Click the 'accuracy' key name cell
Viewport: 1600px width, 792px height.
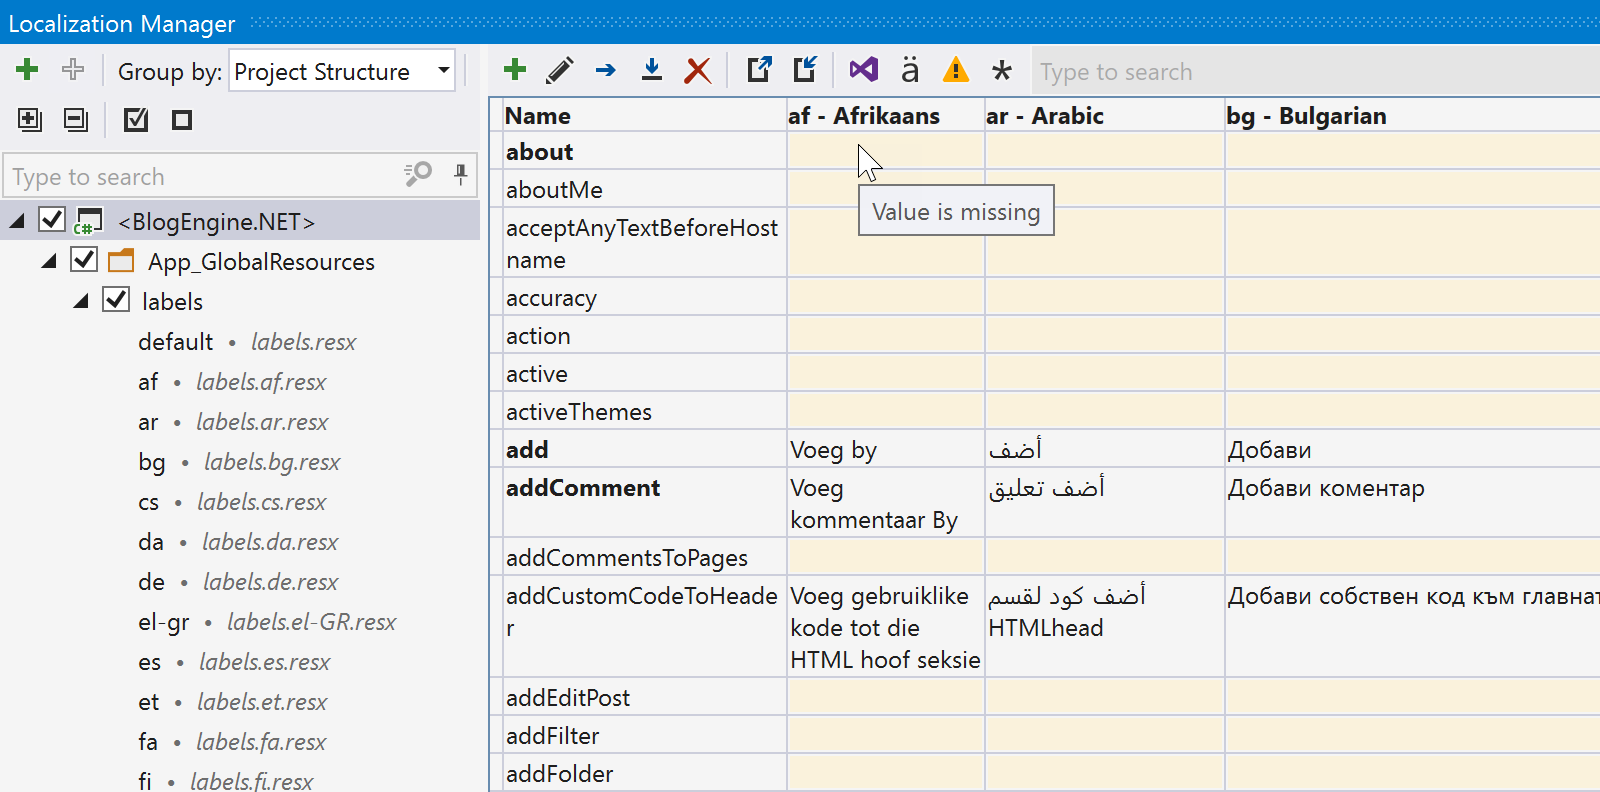point(644,297)
